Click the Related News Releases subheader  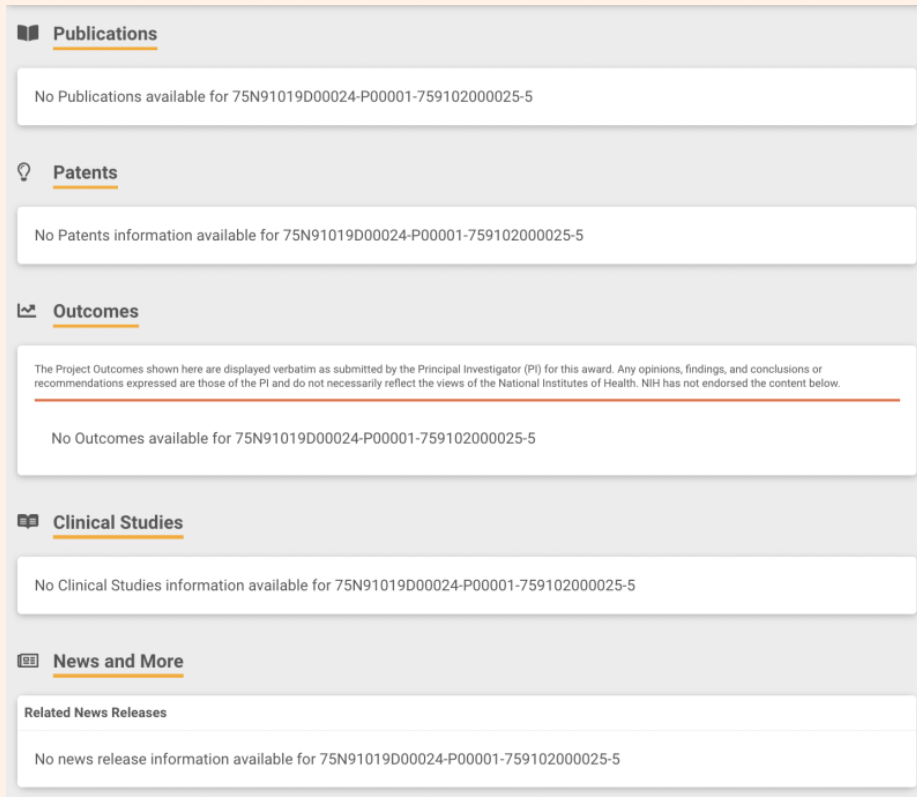tap(95, 713)
